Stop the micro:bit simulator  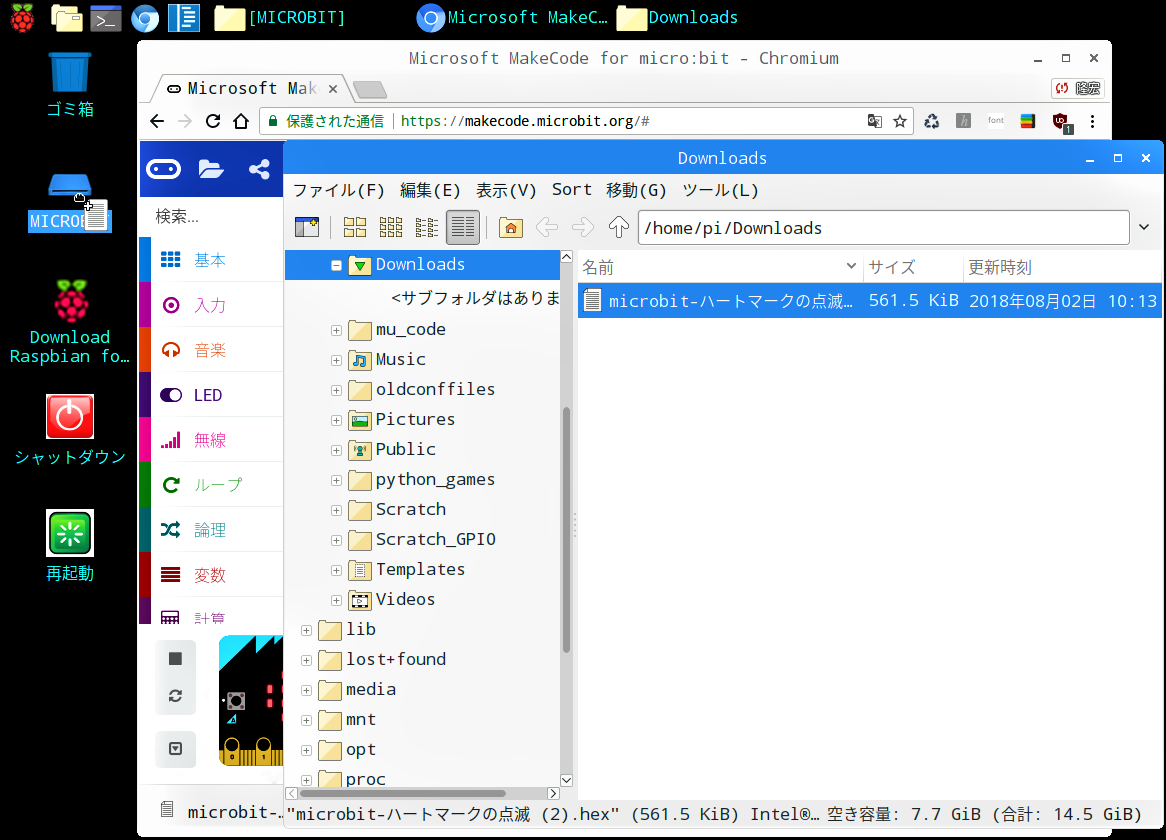pos(175,659)
